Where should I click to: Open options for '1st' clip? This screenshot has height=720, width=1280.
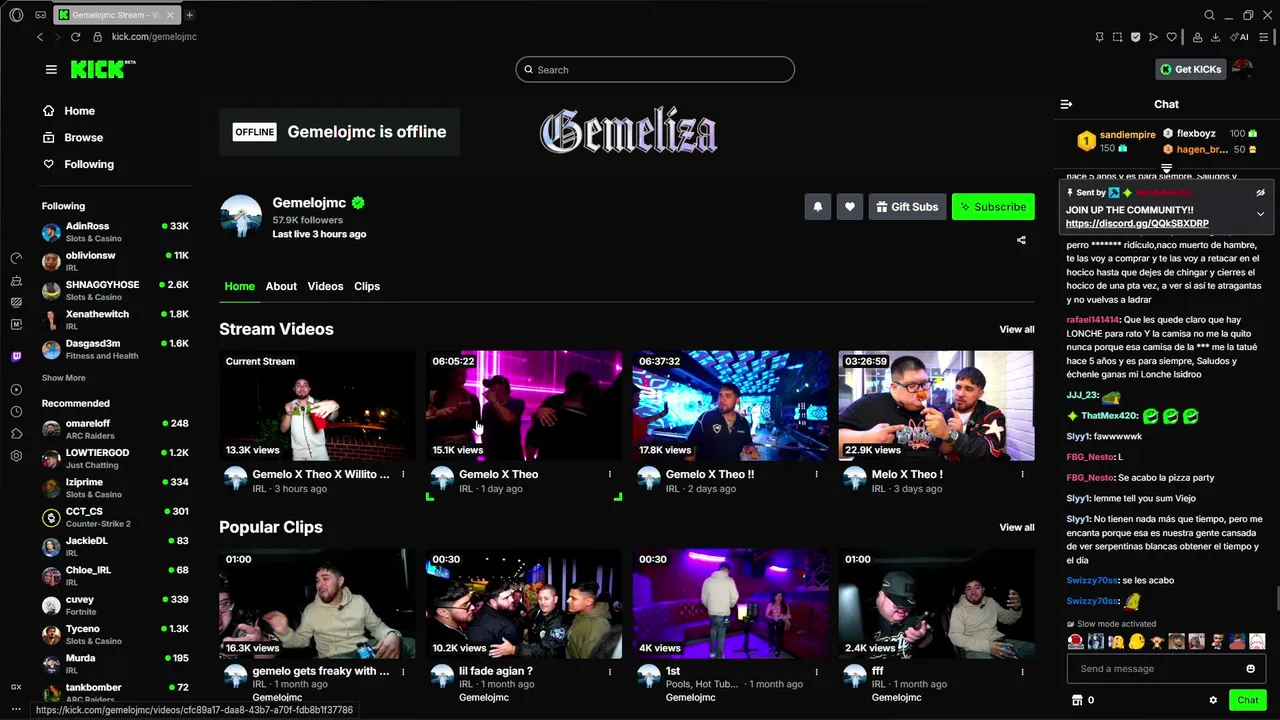tap(816, 671)
